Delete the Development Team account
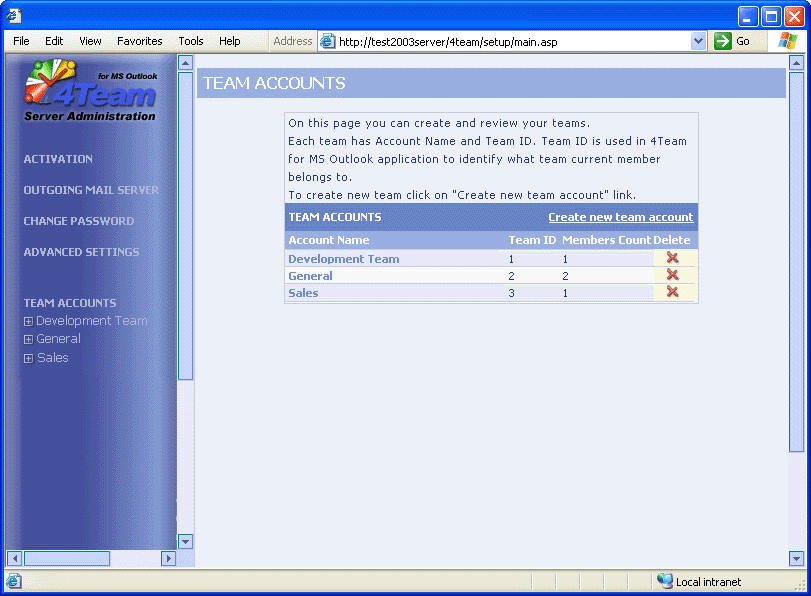The height and width of the screenshot is (596, 811). tap(672, 258)
